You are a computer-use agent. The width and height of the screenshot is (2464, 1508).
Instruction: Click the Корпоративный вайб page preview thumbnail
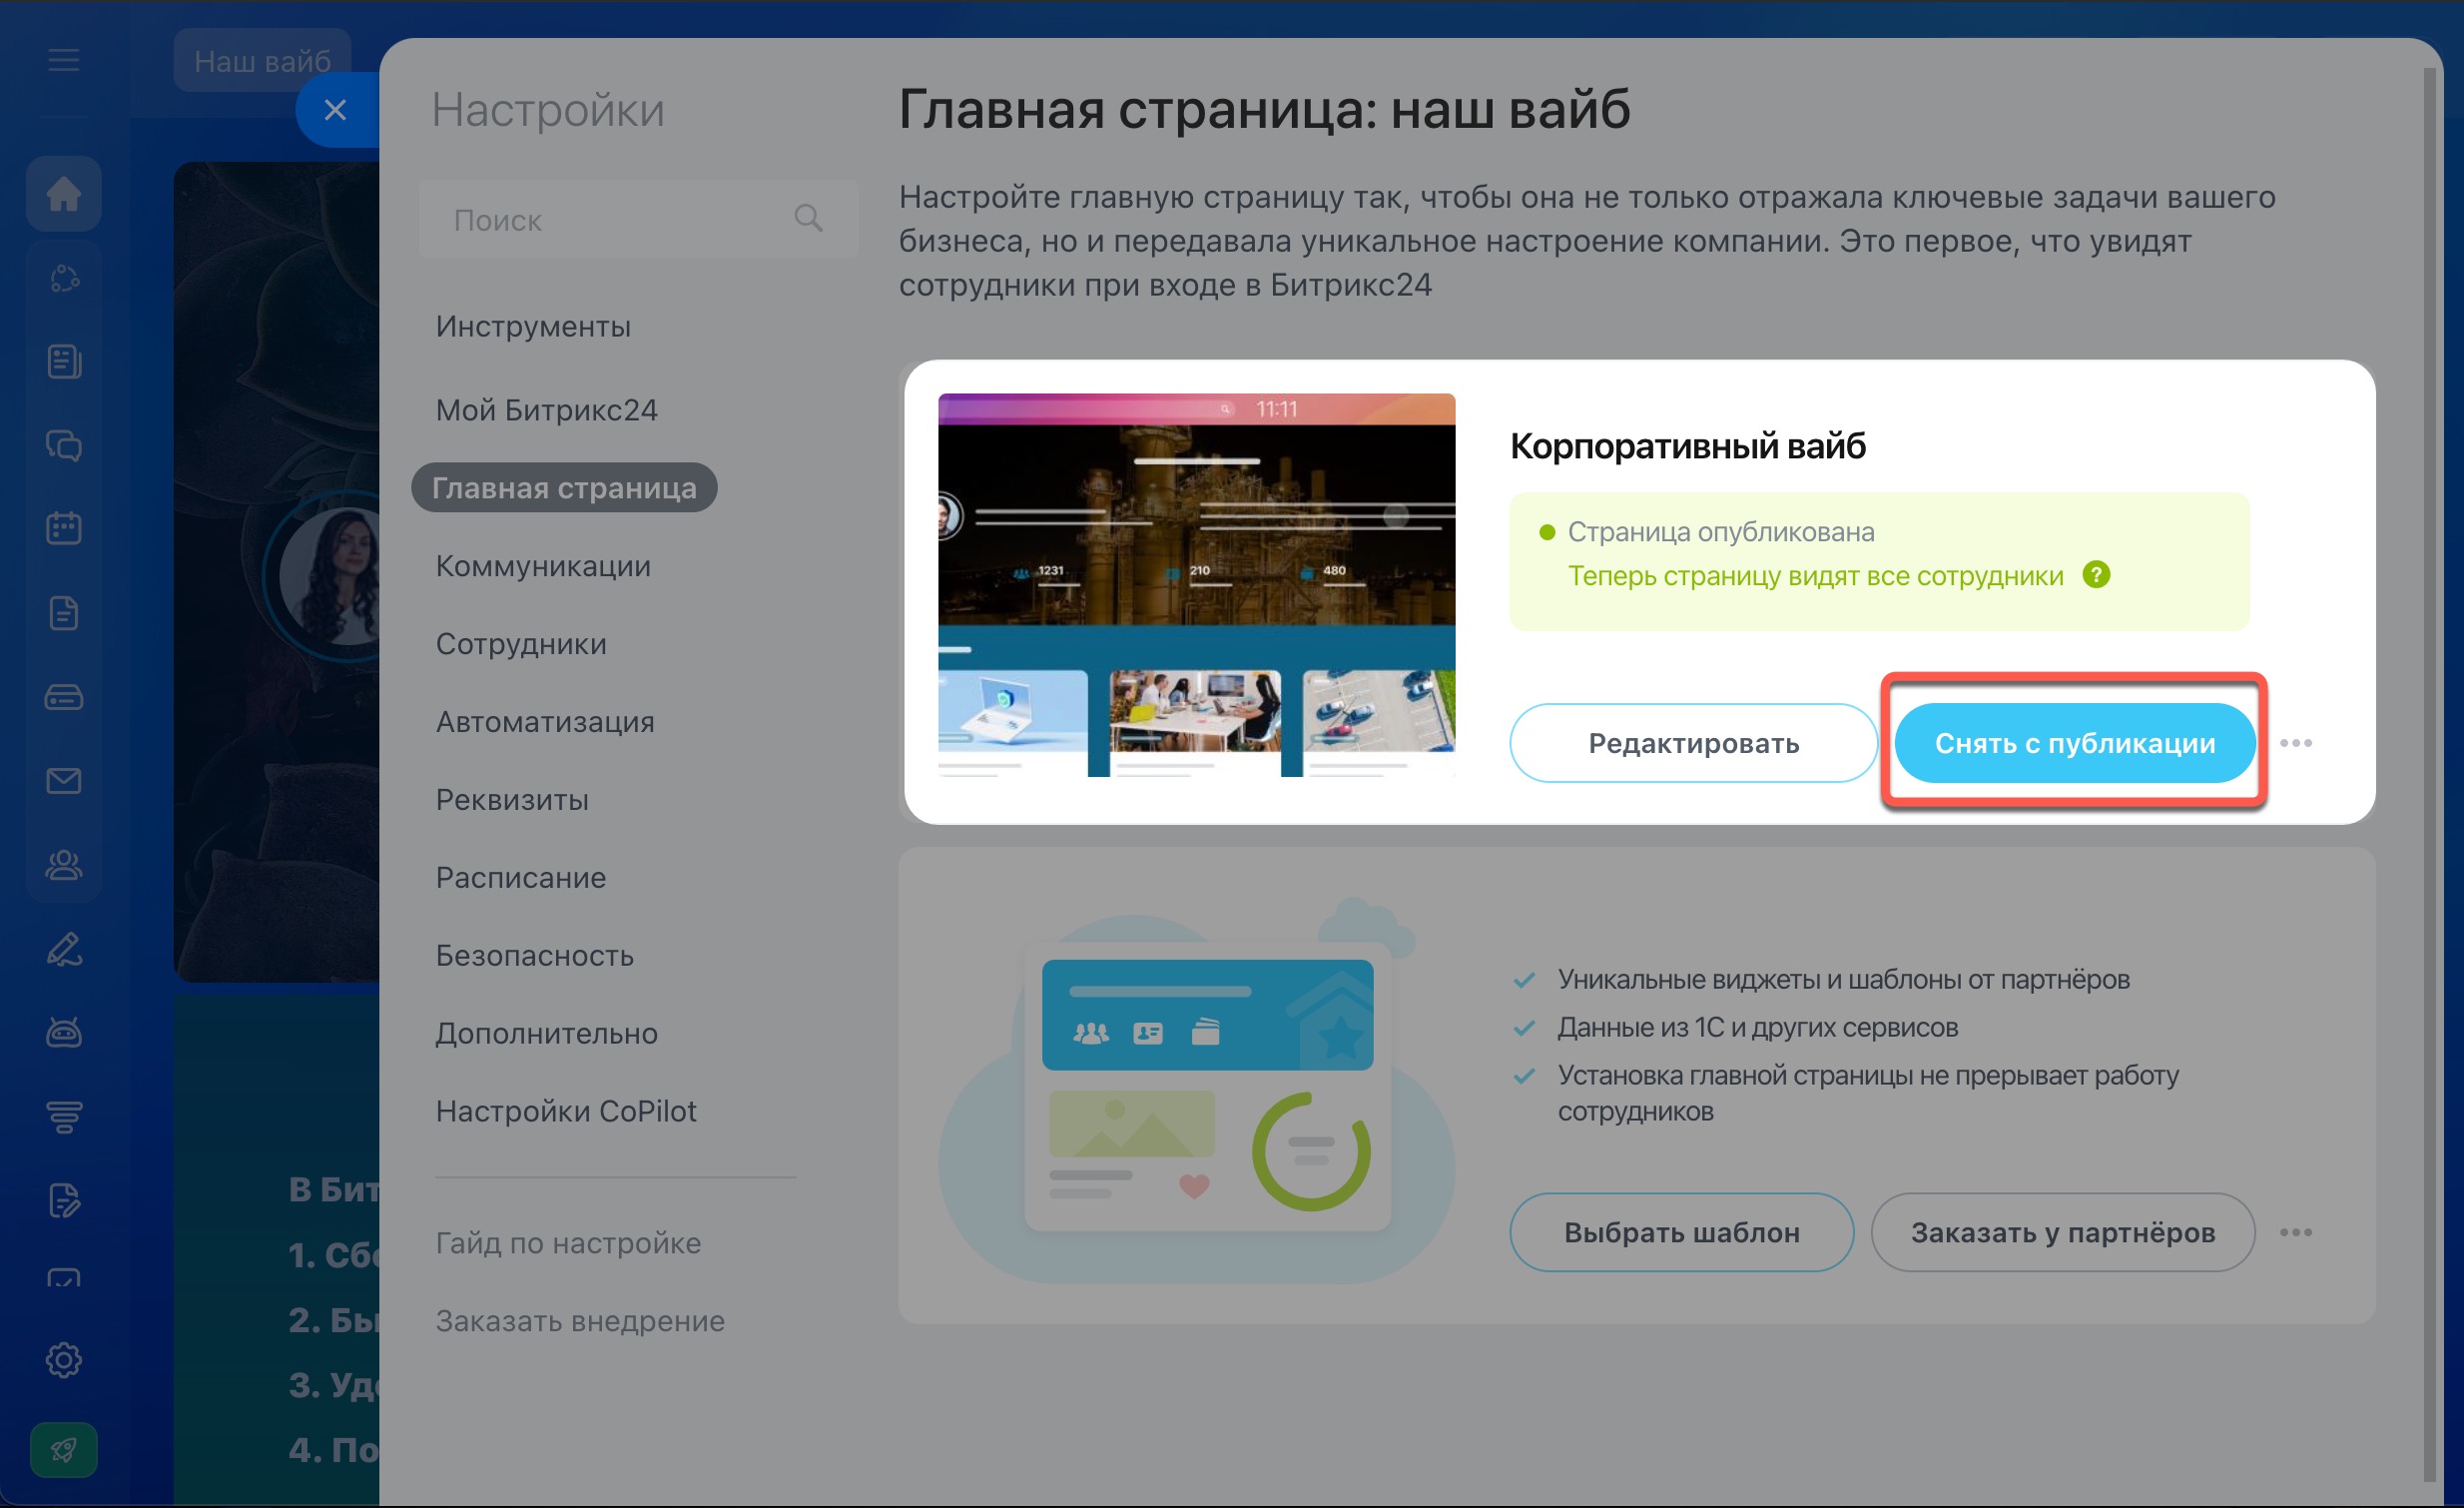click(x=1196, y=585)
